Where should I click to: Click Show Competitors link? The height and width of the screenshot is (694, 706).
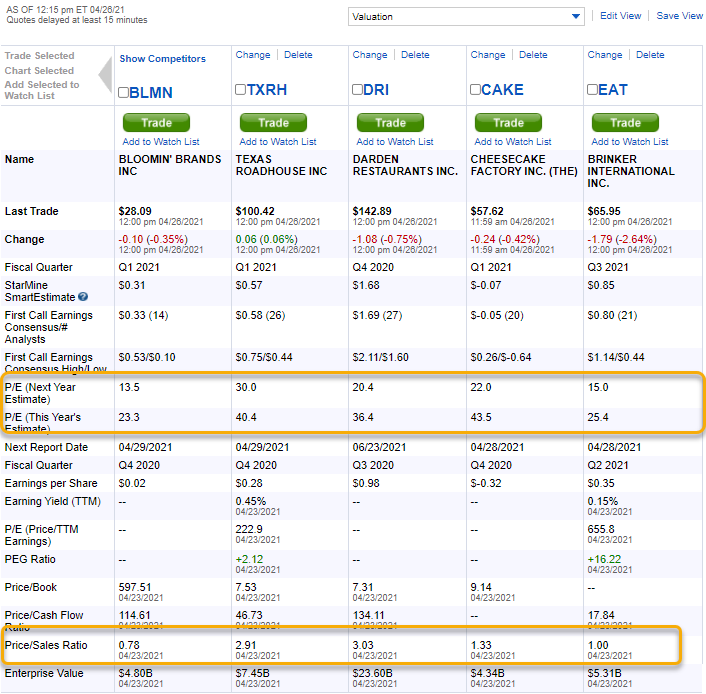[163, 59]
